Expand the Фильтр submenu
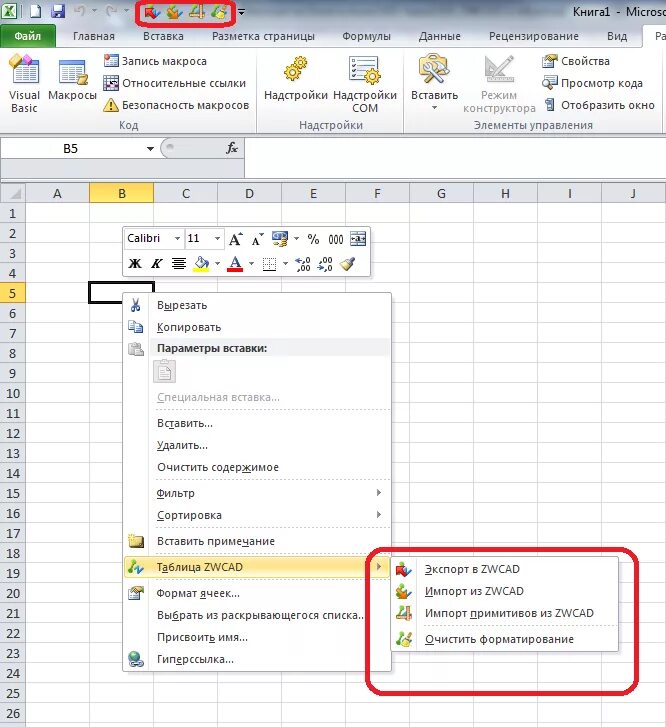 (x=257, y=493)
